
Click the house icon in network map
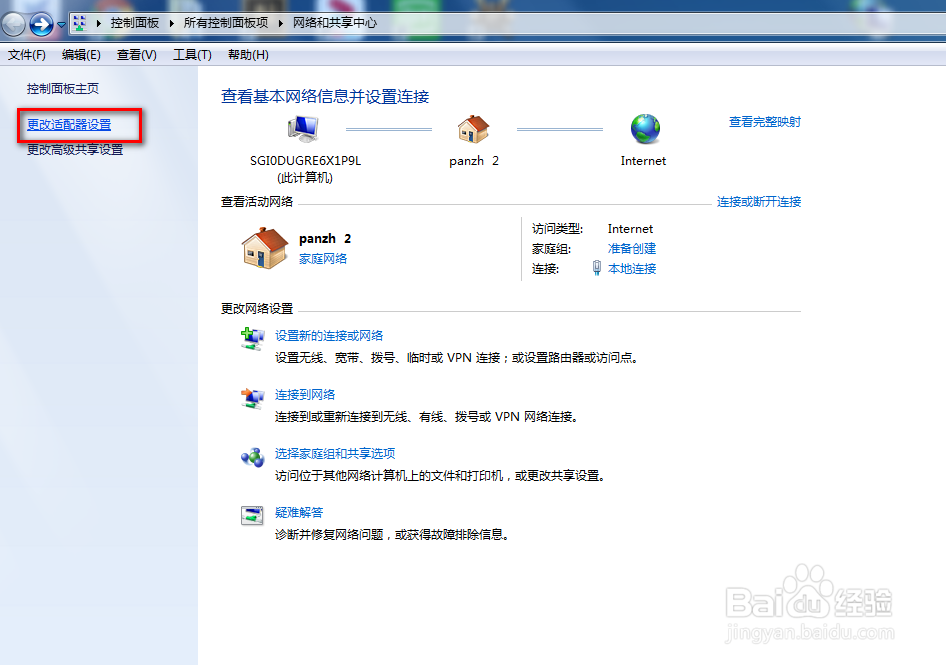[x=473, y=129]
